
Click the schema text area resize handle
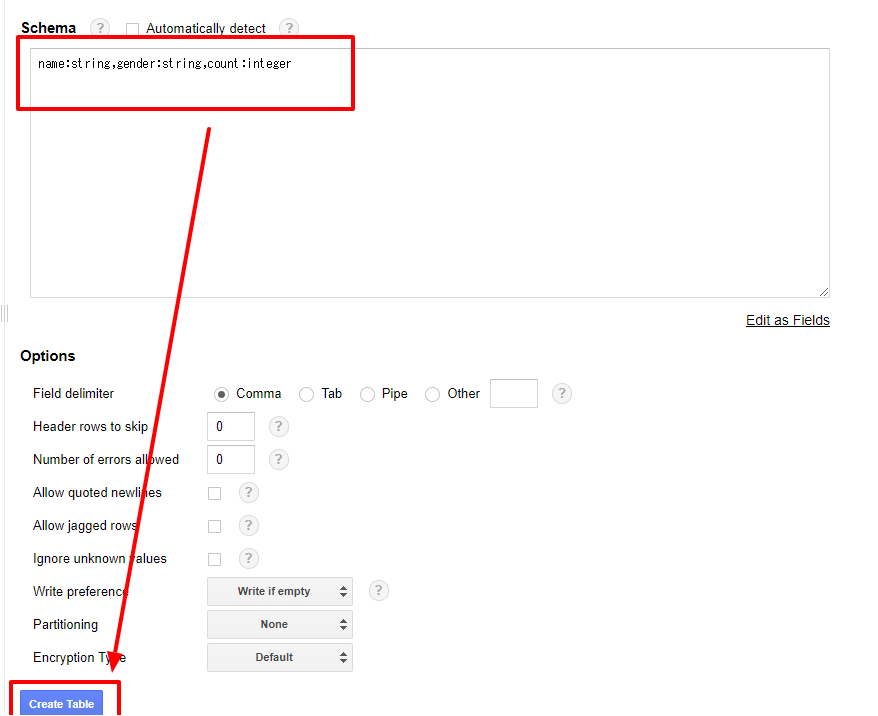pyautogui.click(x=824, y=292)
